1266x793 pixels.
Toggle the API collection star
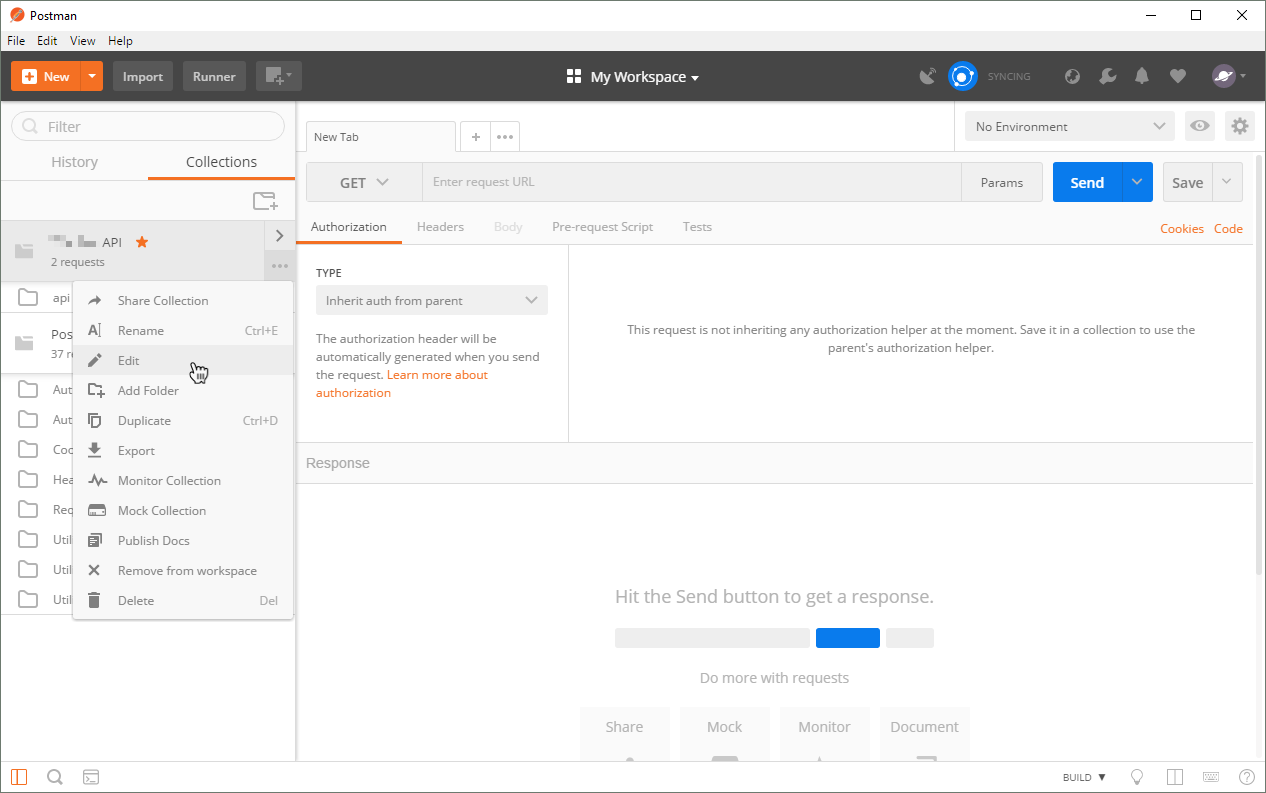click(x=142, y=242)
